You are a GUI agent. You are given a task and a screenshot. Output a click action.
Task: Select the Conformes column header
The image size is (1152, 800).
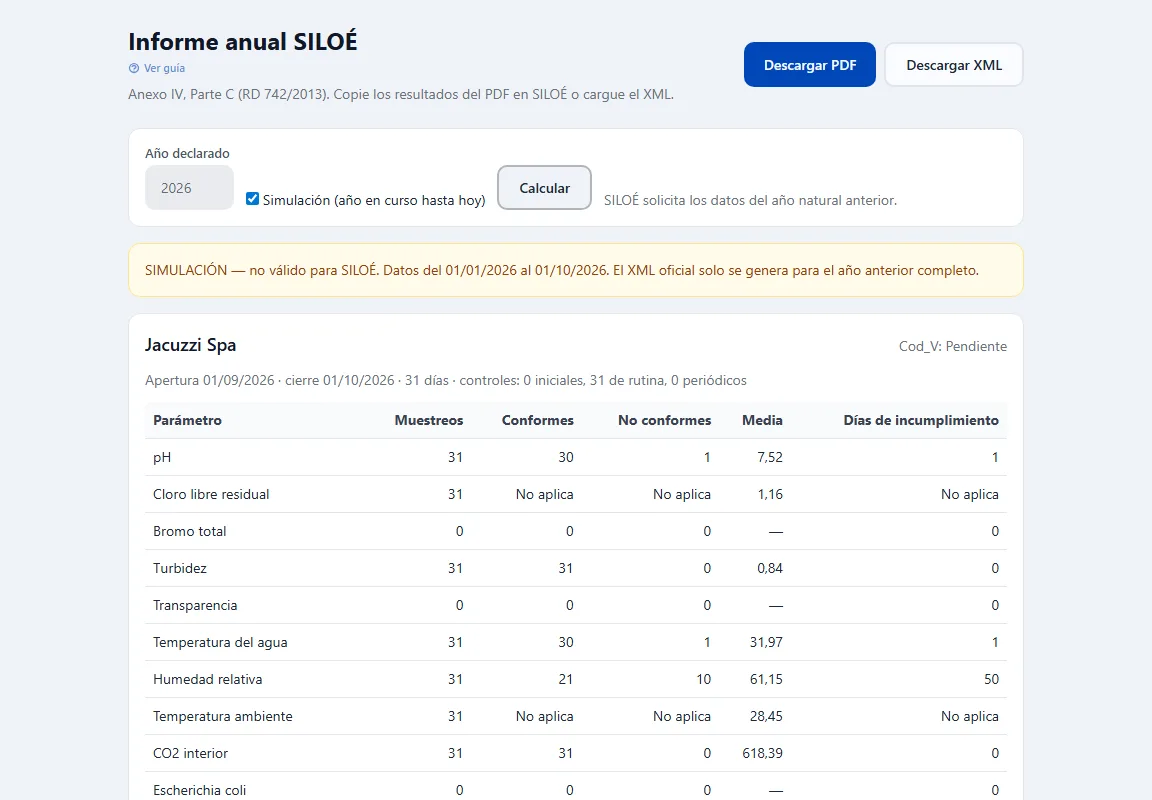pos(538,420)
